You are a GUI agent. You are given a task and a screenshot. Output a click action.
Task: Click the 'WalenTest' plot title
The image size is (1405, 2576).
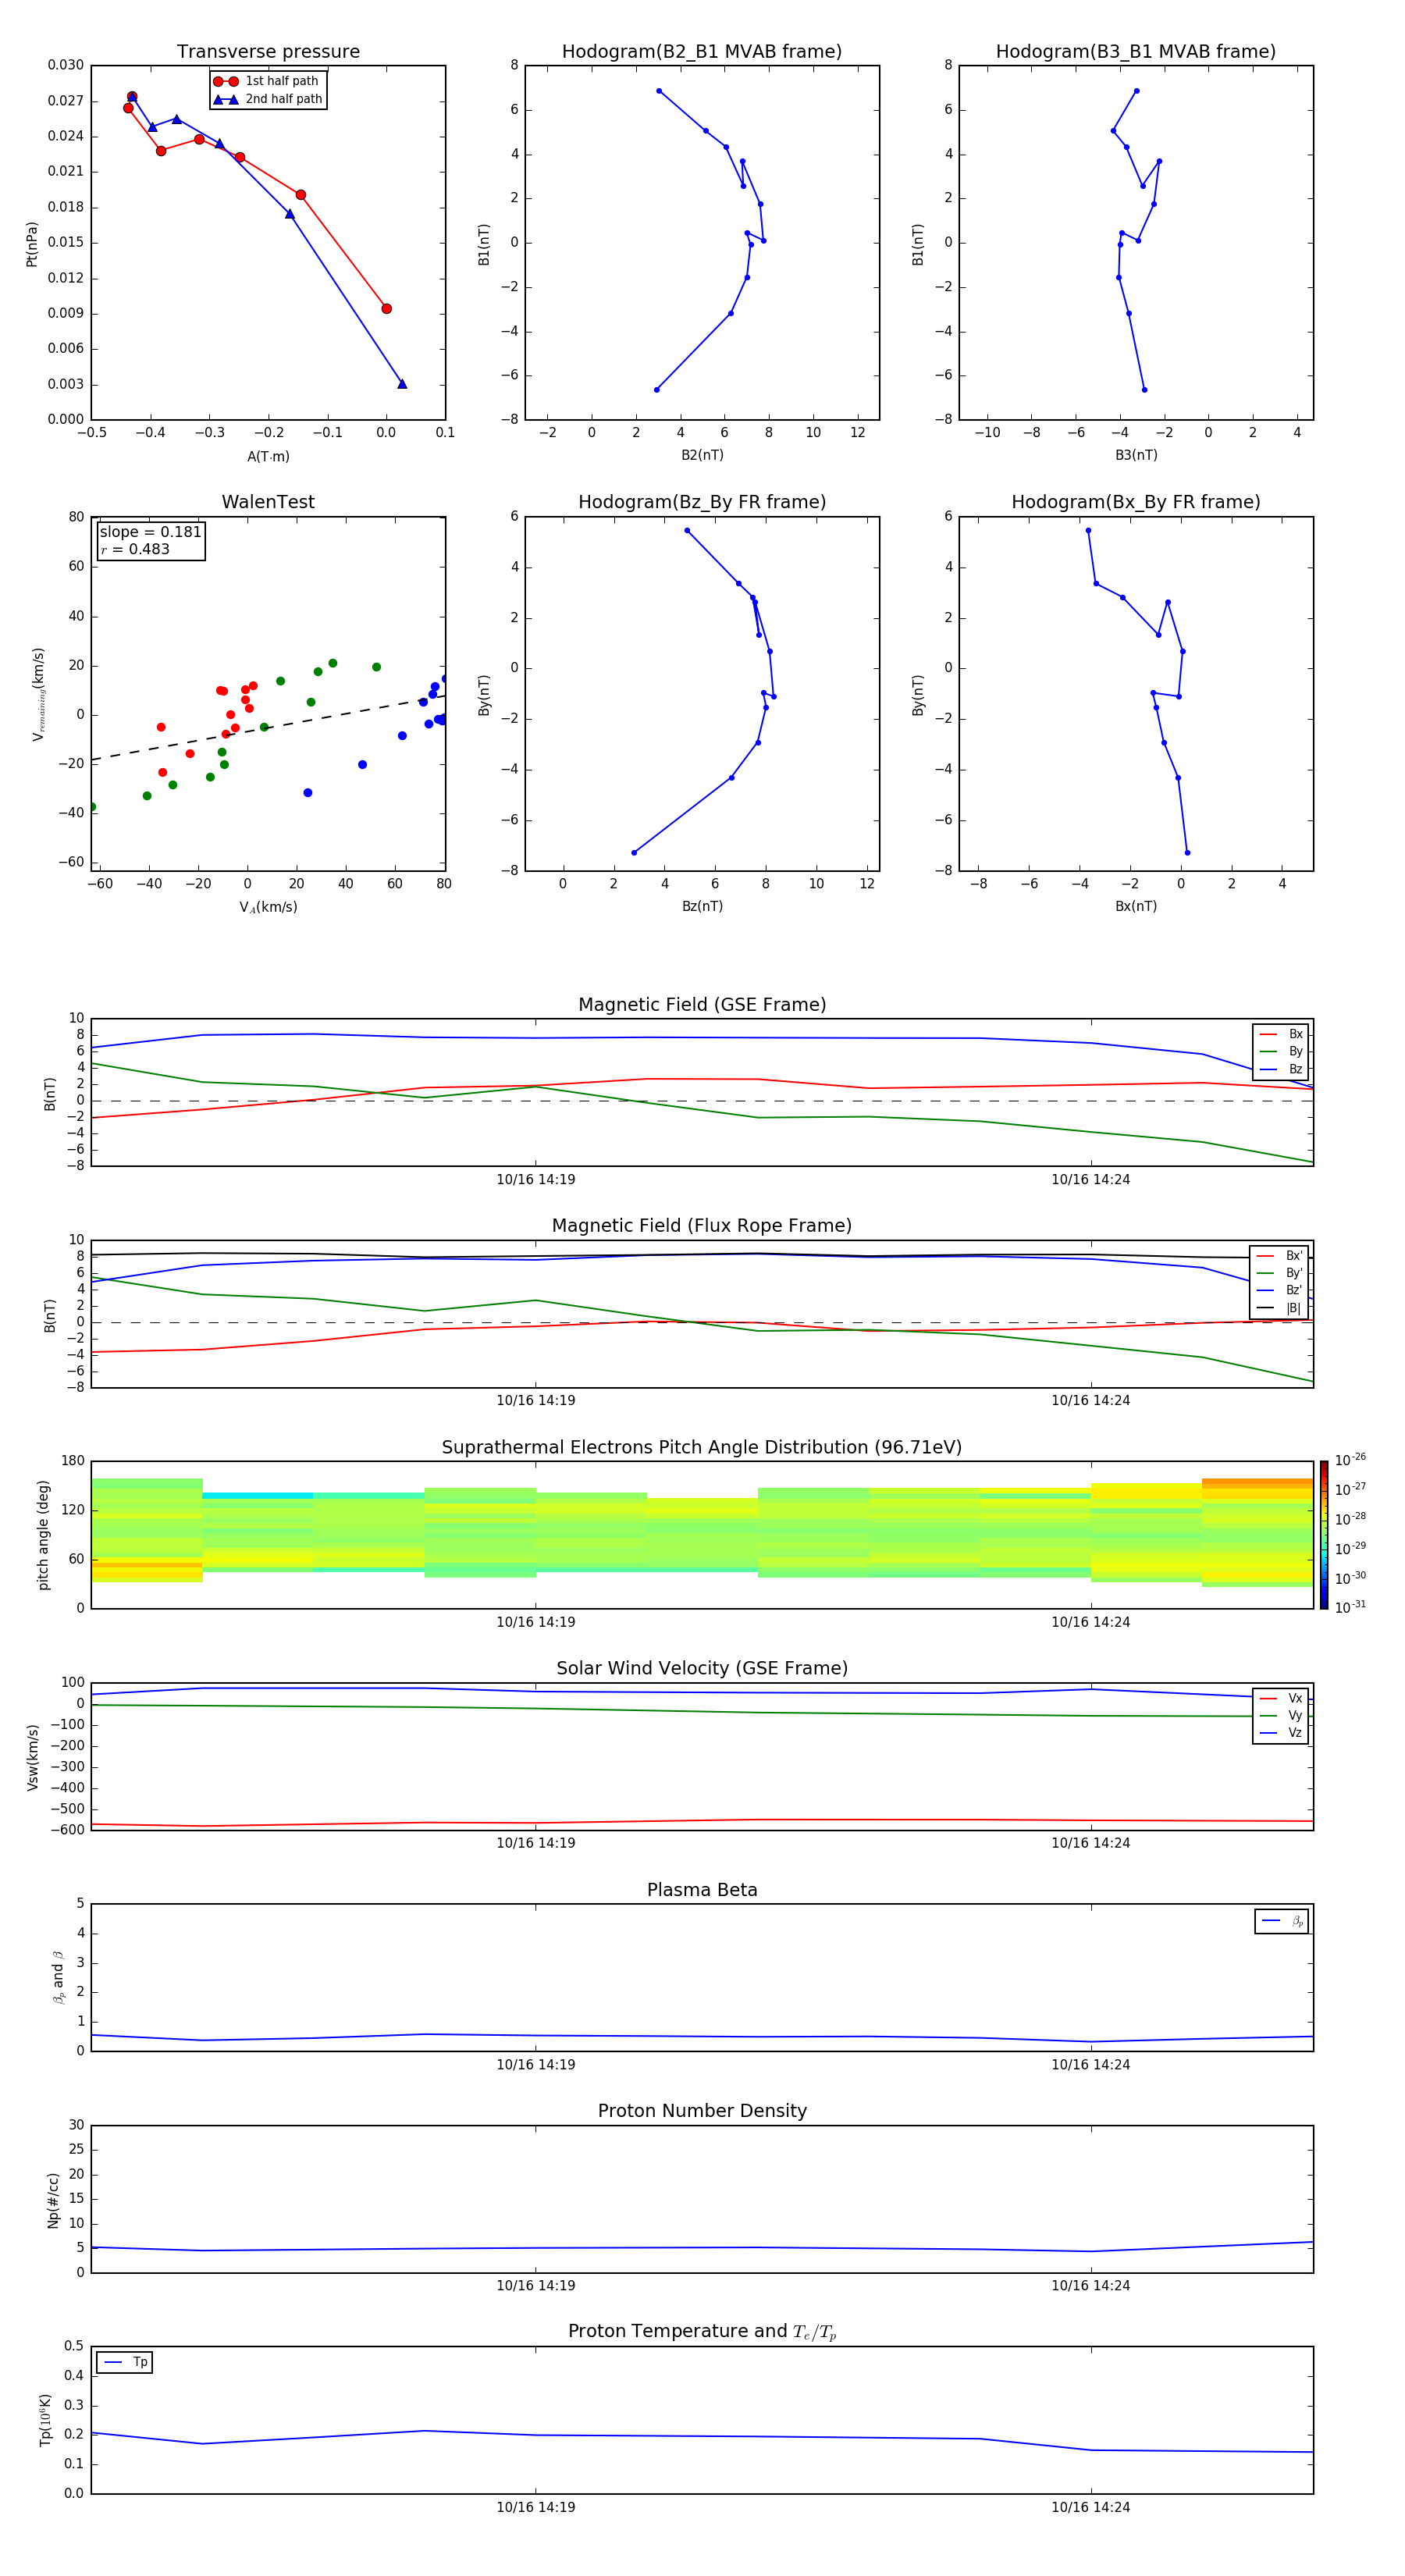tap(268, 502)
